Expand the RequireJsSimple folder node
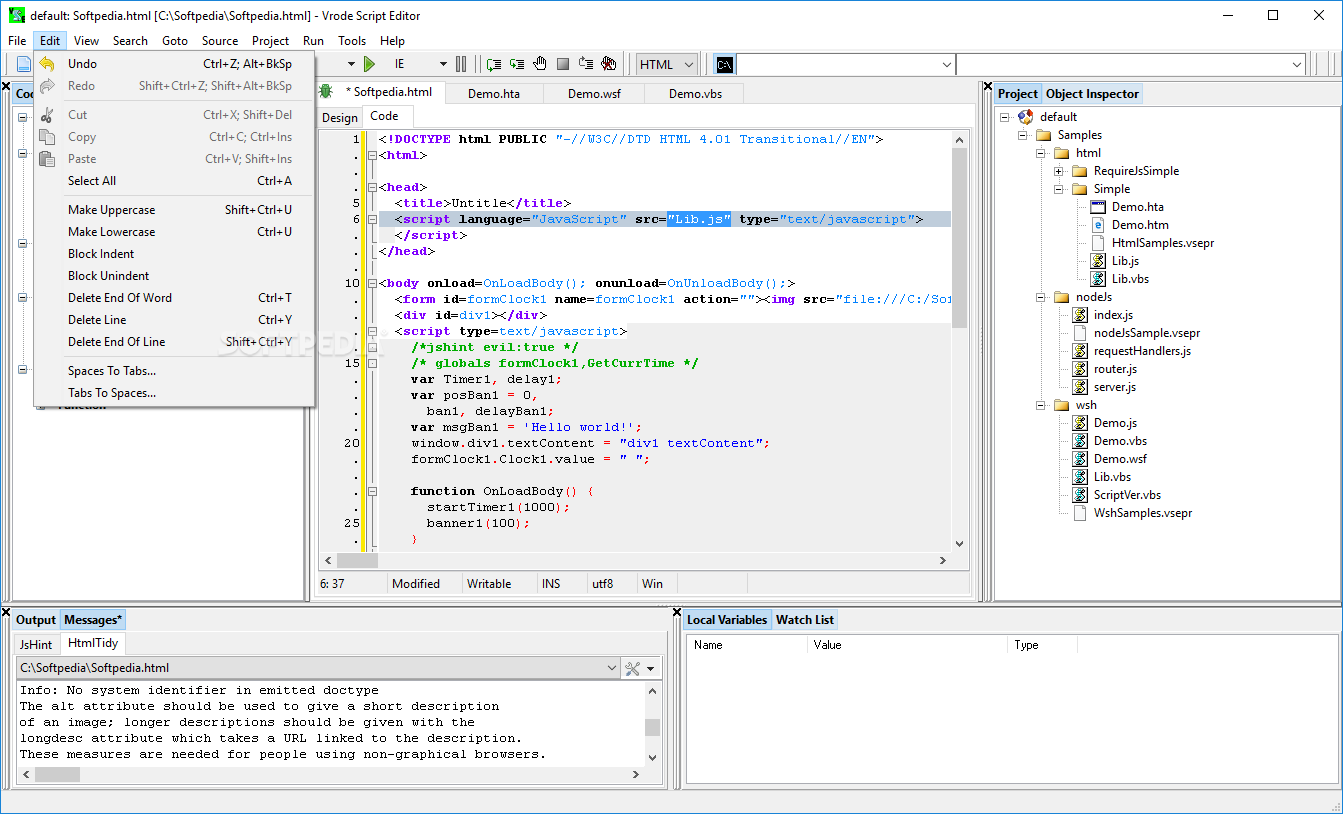The height and width of the screenshot is (814, 1343). click(x=1058, y=171)
